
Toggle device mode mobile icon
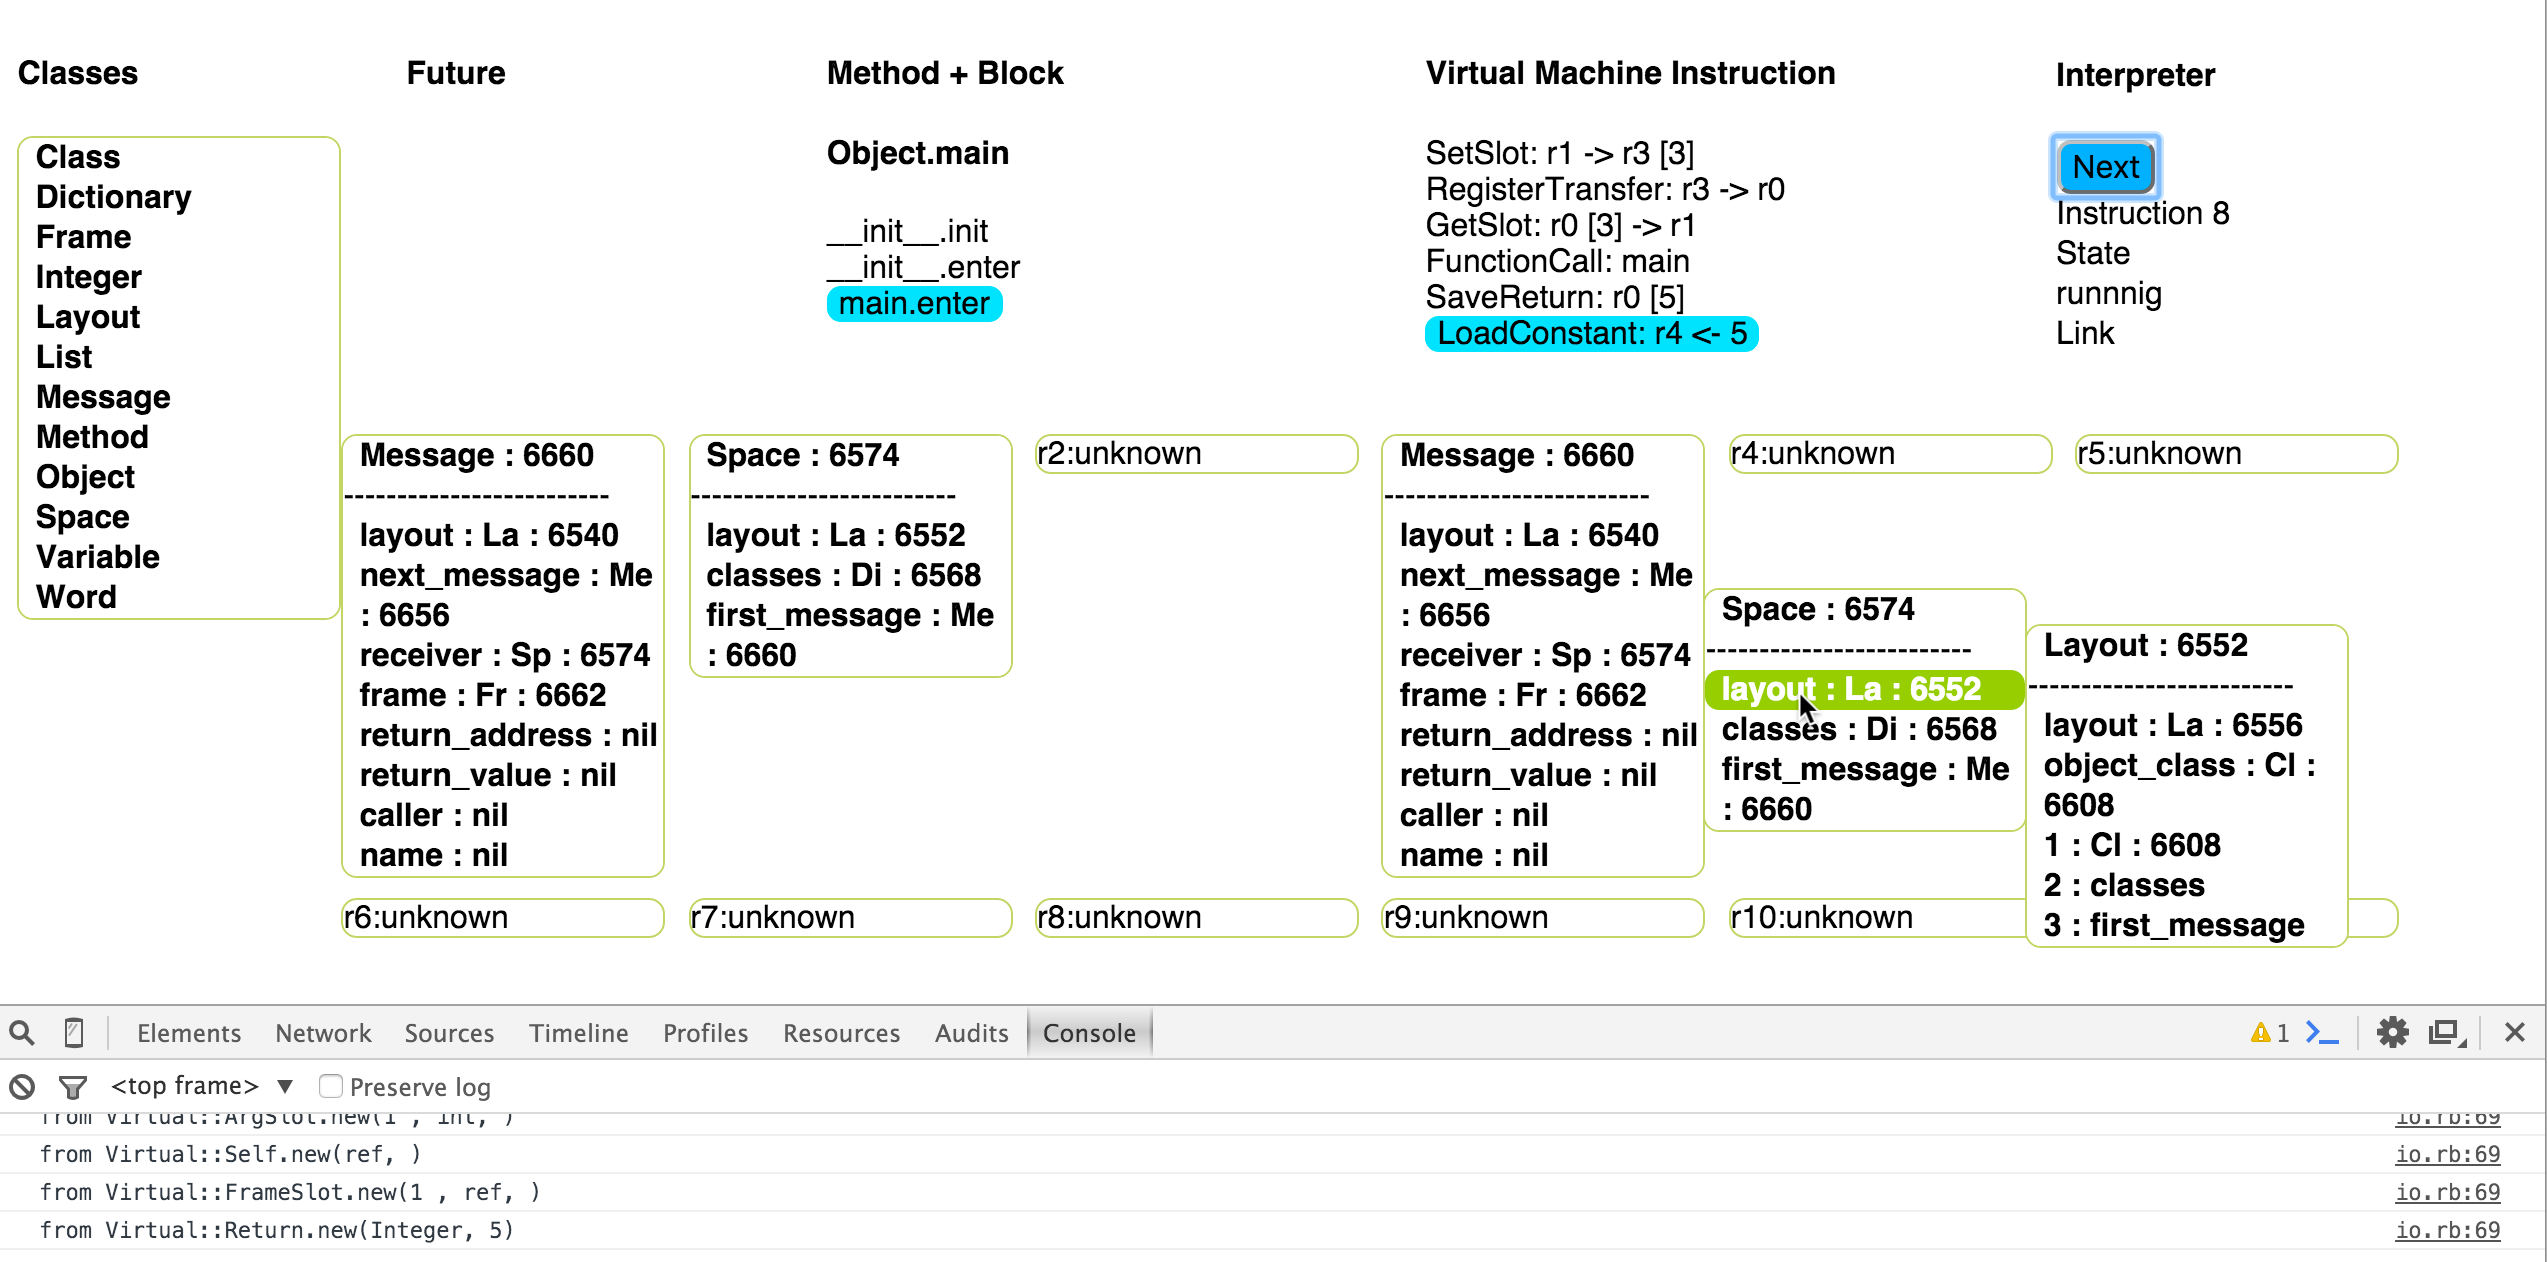coord(74,1033)
